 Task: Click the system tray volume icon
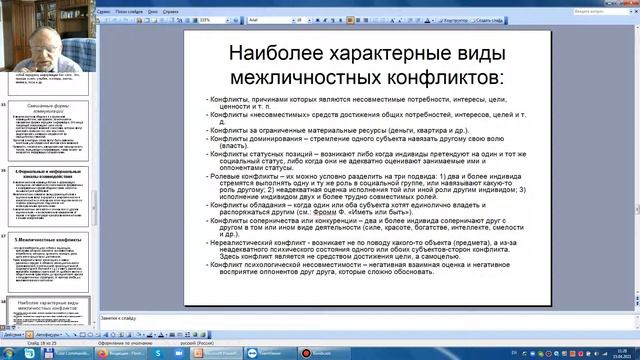(596, 354)
